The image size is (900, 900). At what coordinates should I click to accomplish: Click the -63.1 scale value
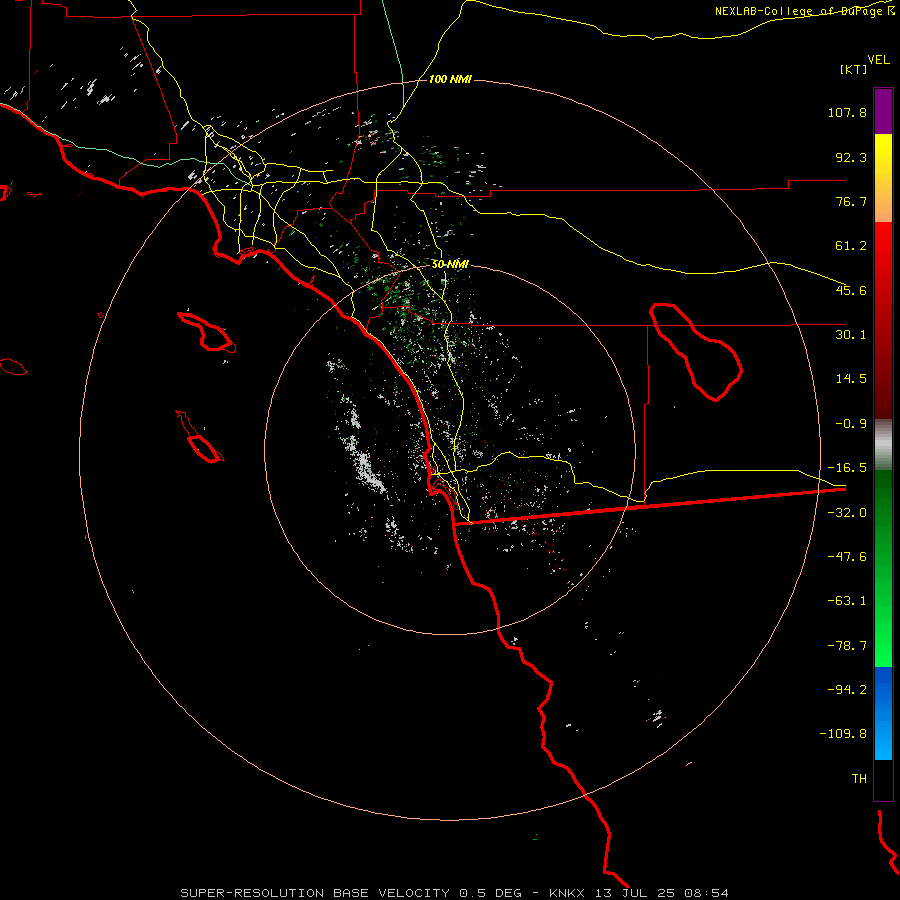(847, 601)
